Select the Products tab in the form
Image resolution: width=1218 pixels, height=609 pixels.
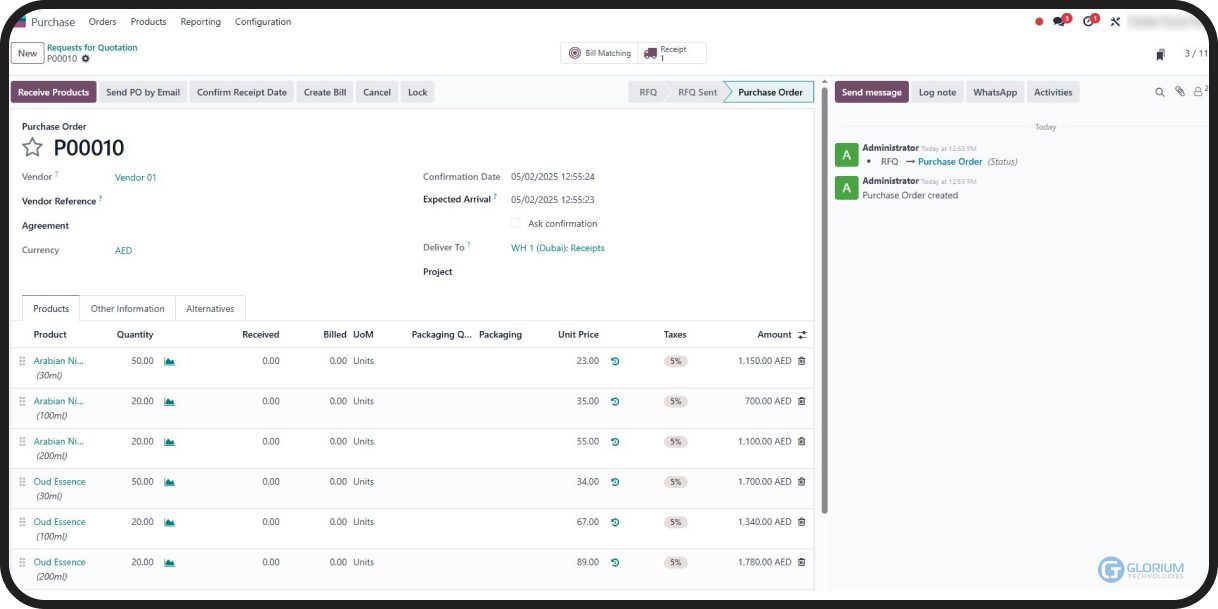coord(51,309)
